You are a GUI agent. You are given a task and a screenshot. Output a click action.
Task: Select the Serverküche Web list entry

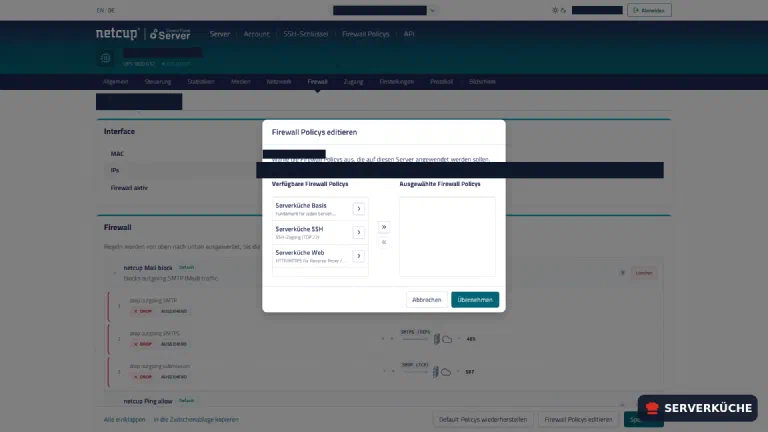(x=311, y=256)
